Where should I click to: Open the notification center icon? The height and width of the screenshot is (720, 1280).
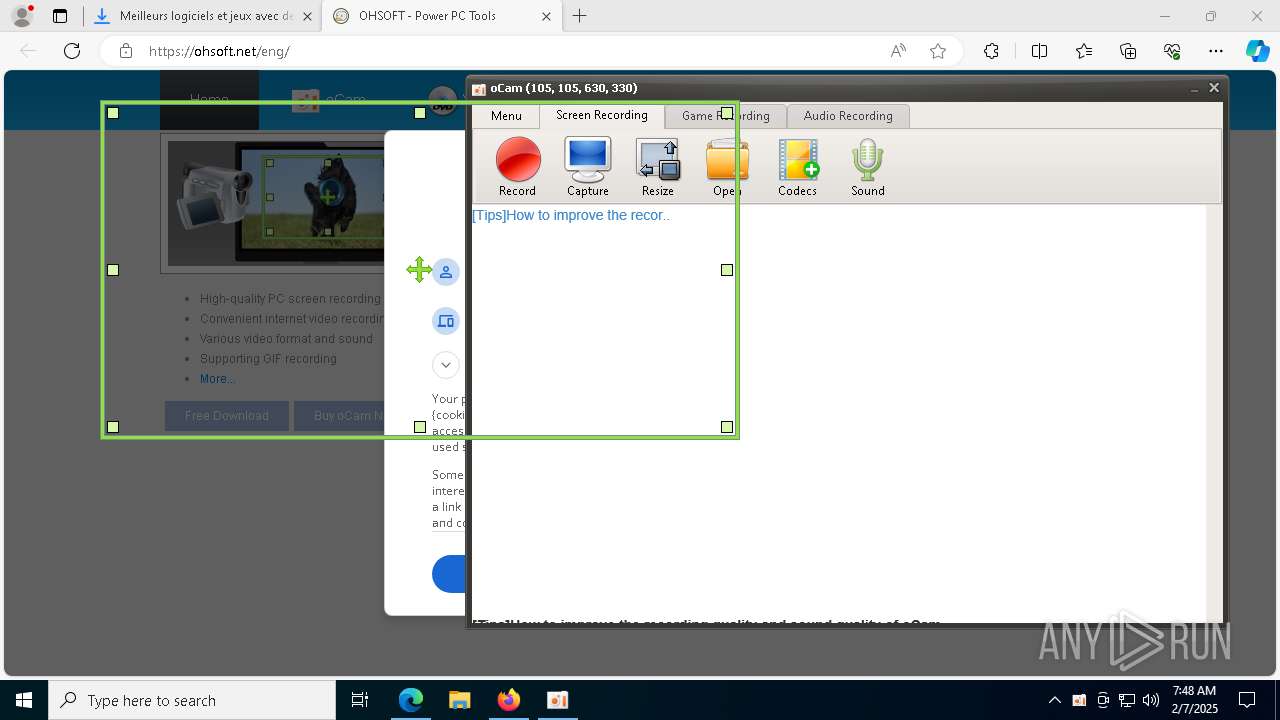point(1247,700)
